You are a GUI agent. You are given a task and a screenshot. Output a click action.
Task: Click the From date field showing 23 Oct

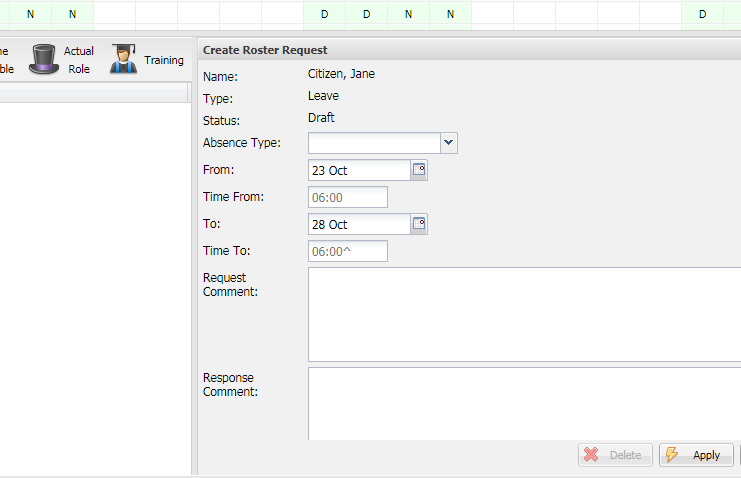click(x=359, y=170)
